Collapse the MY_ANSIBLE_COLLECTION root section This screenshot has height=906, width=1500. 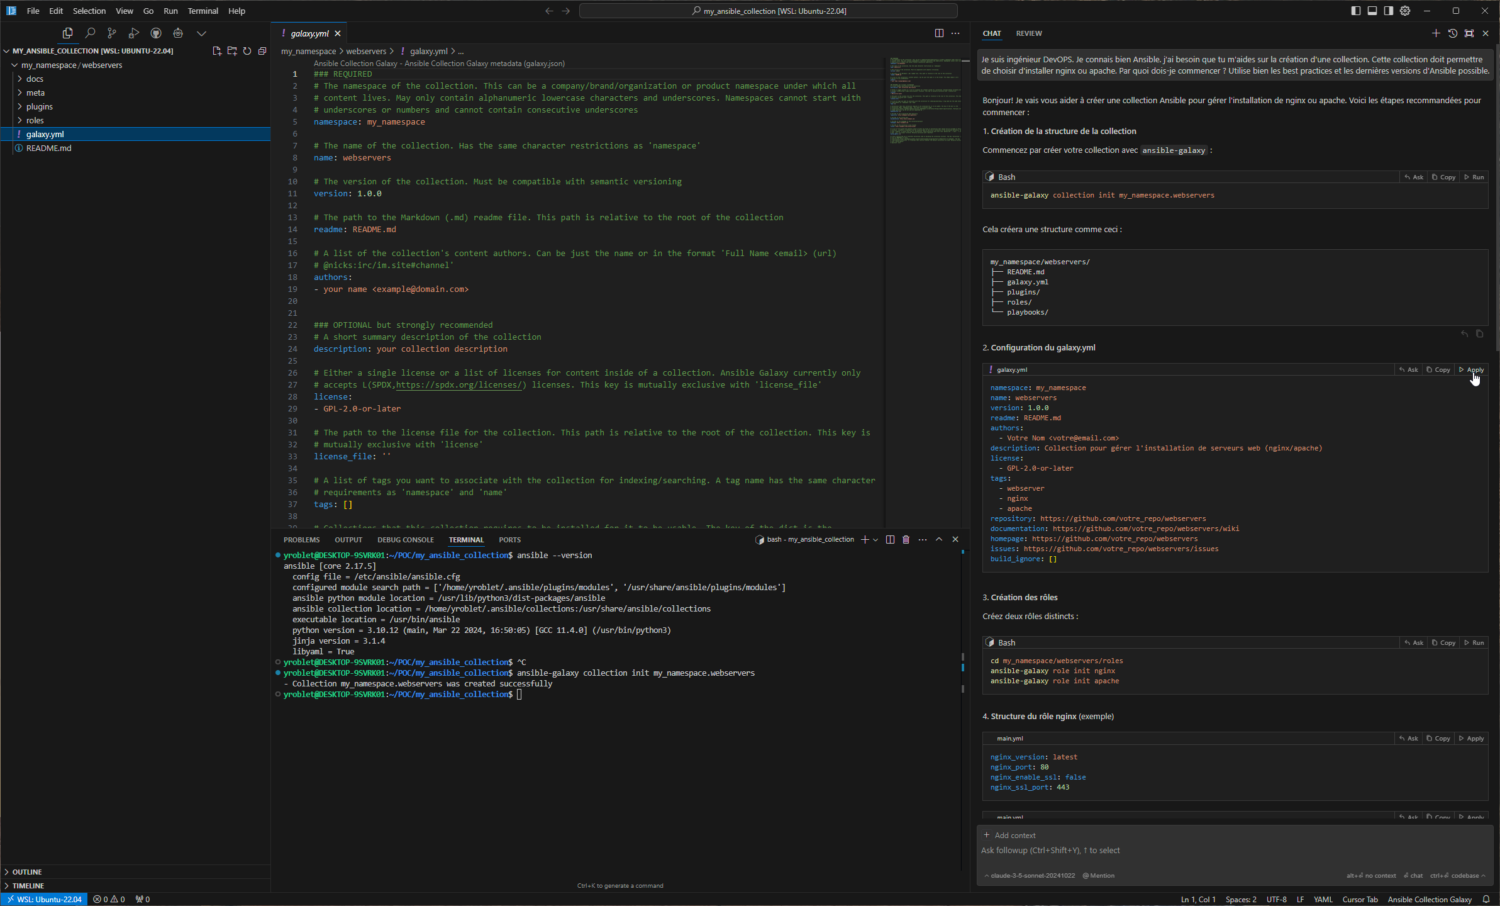pyautogui.click(x=92, y=51)
